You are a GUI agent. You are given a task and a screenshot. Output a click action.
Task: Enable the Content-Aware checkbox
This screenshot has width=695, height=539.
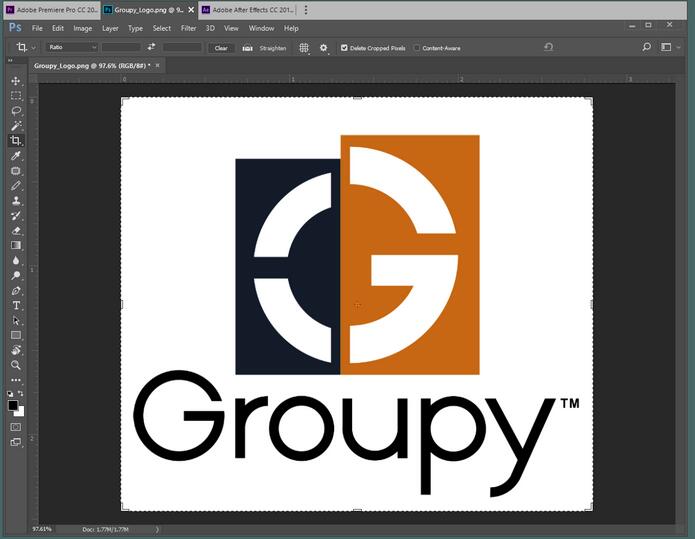click(x=417, y=48)
